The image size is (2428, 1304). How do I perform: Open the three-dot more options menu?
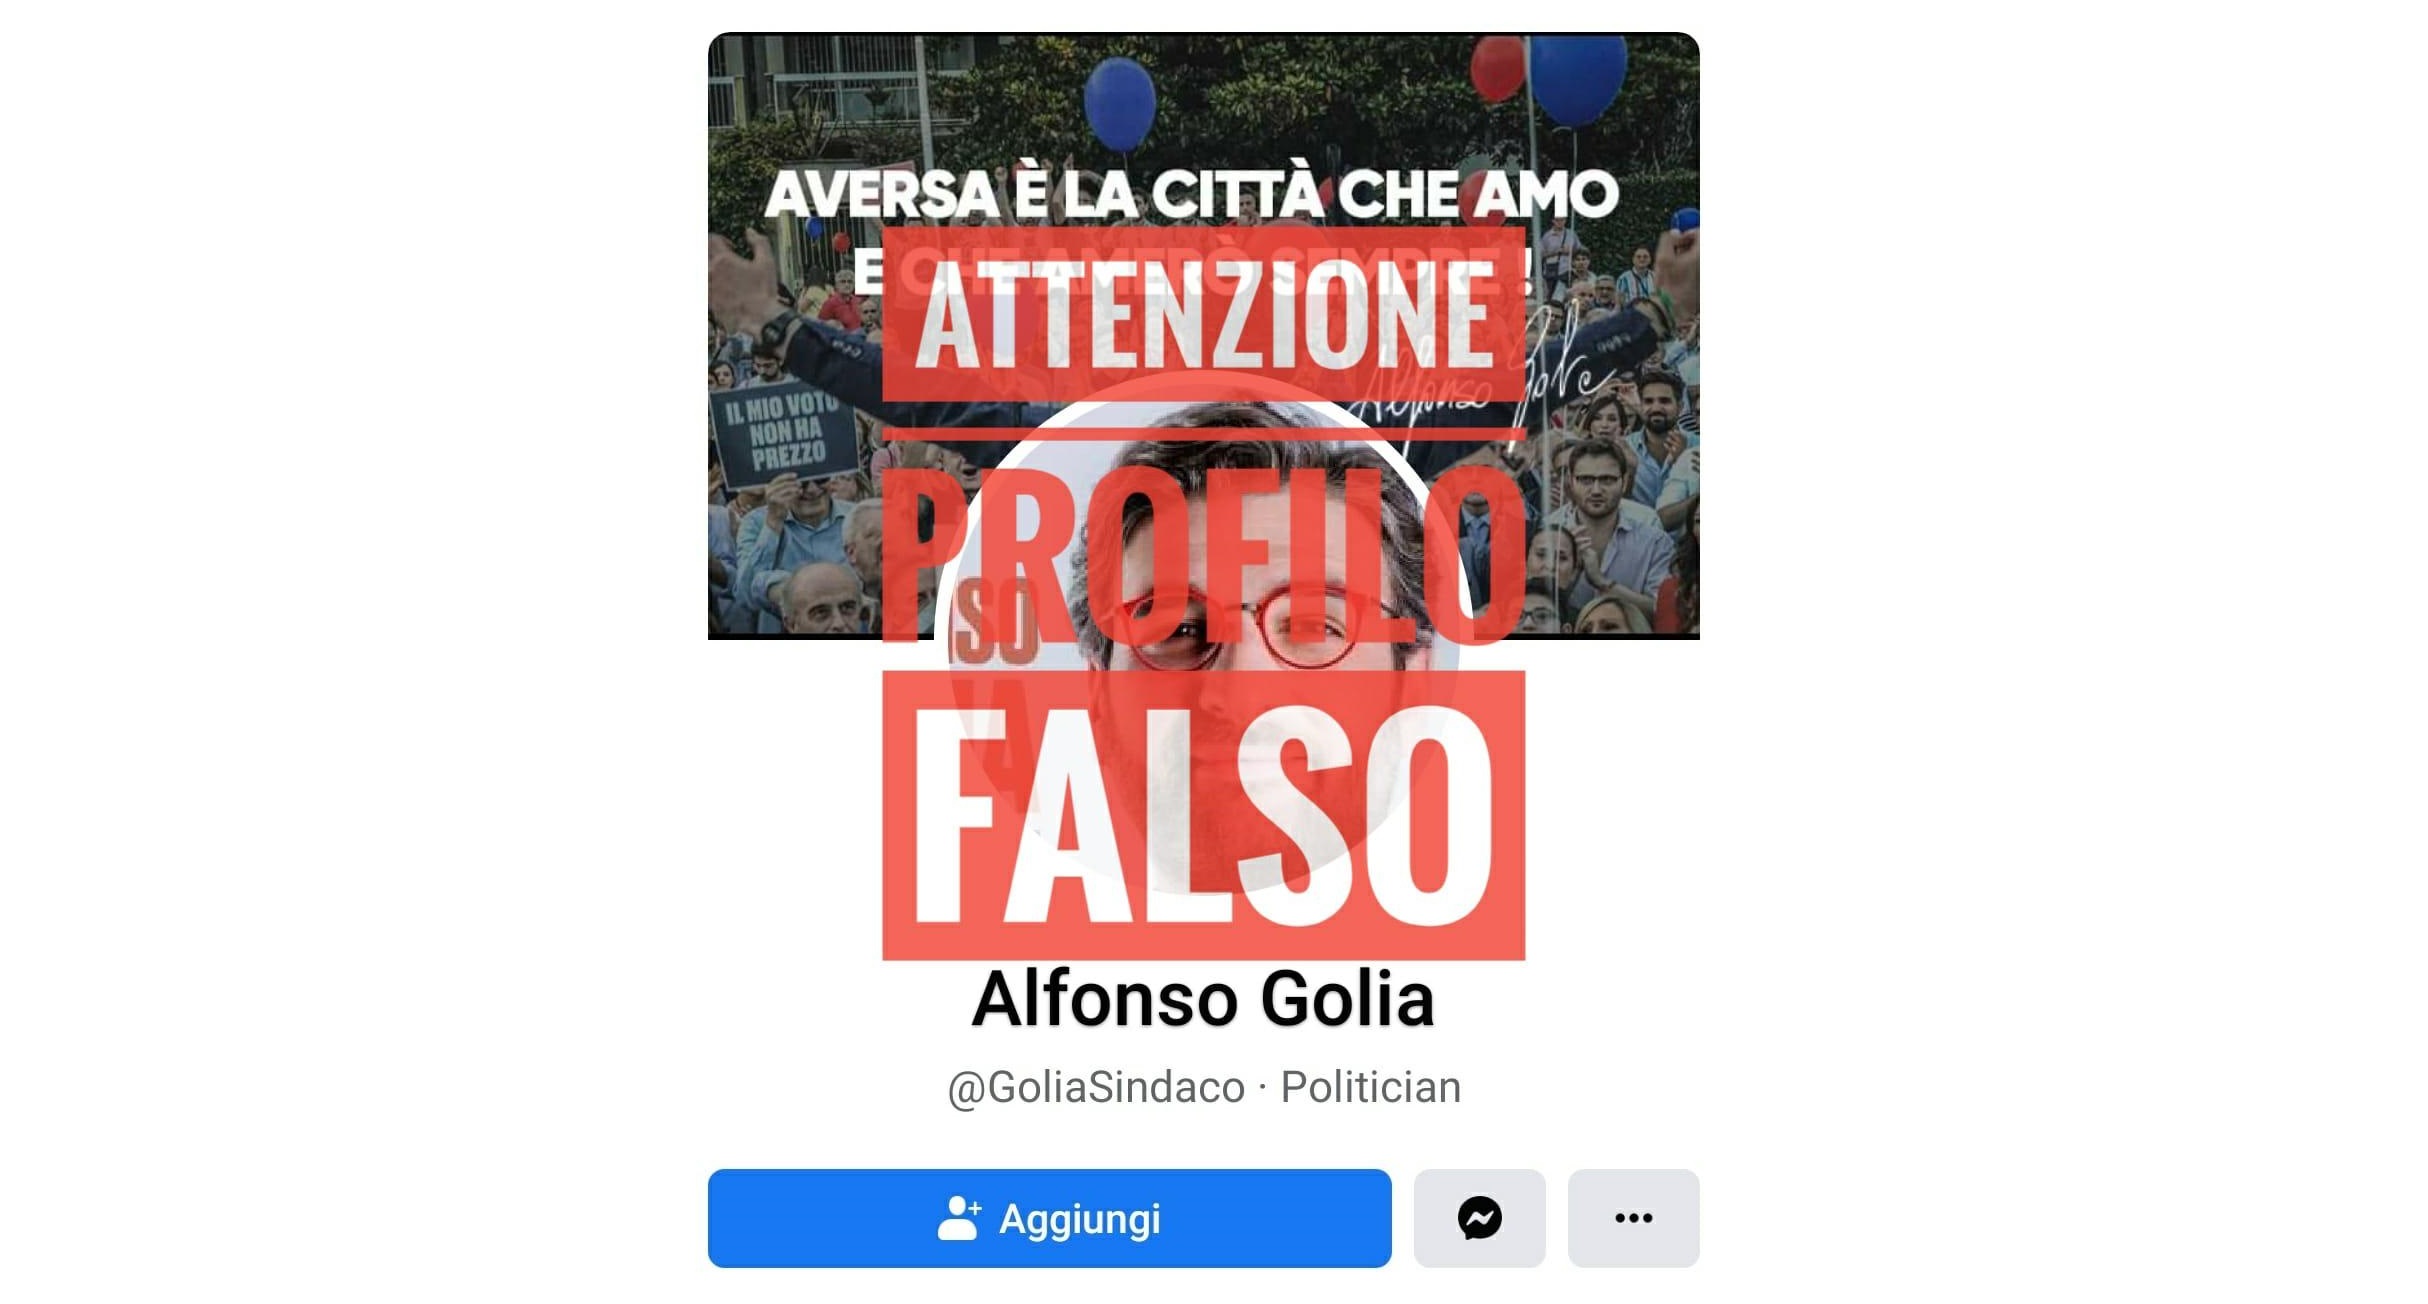pyautogui.click(x=1633, y=1218)
